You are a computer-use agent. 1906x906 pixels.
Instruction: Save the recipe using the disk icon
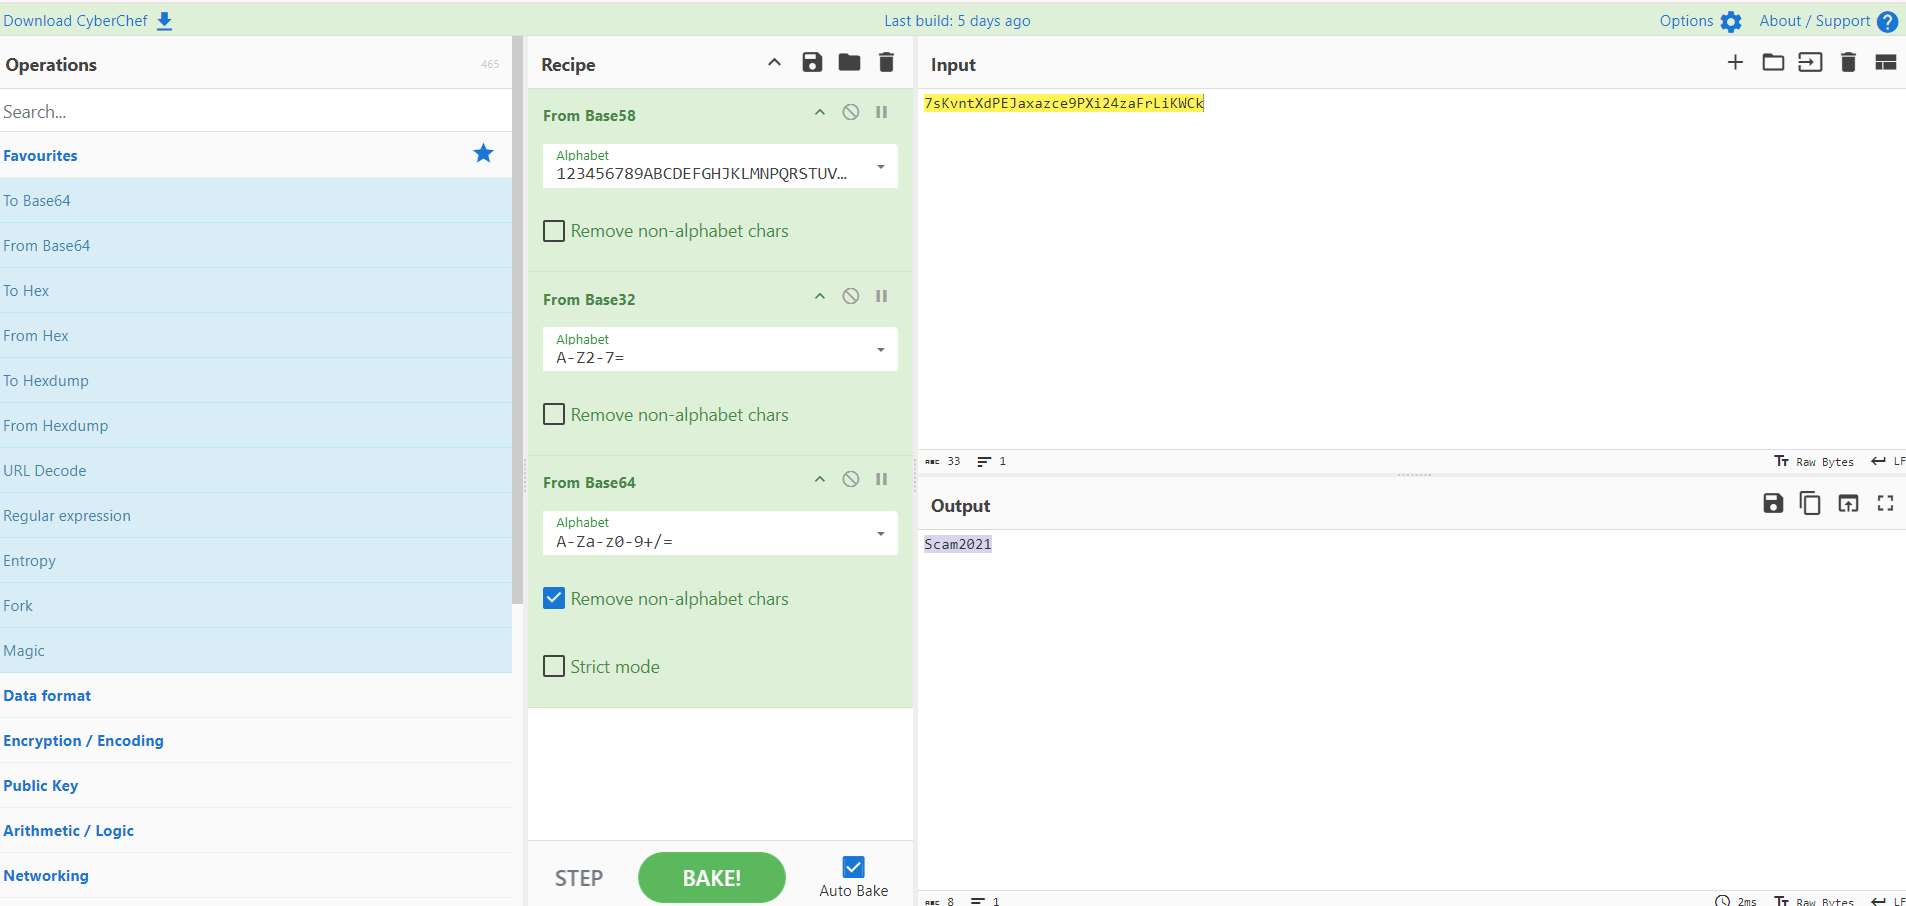point(812,63)
